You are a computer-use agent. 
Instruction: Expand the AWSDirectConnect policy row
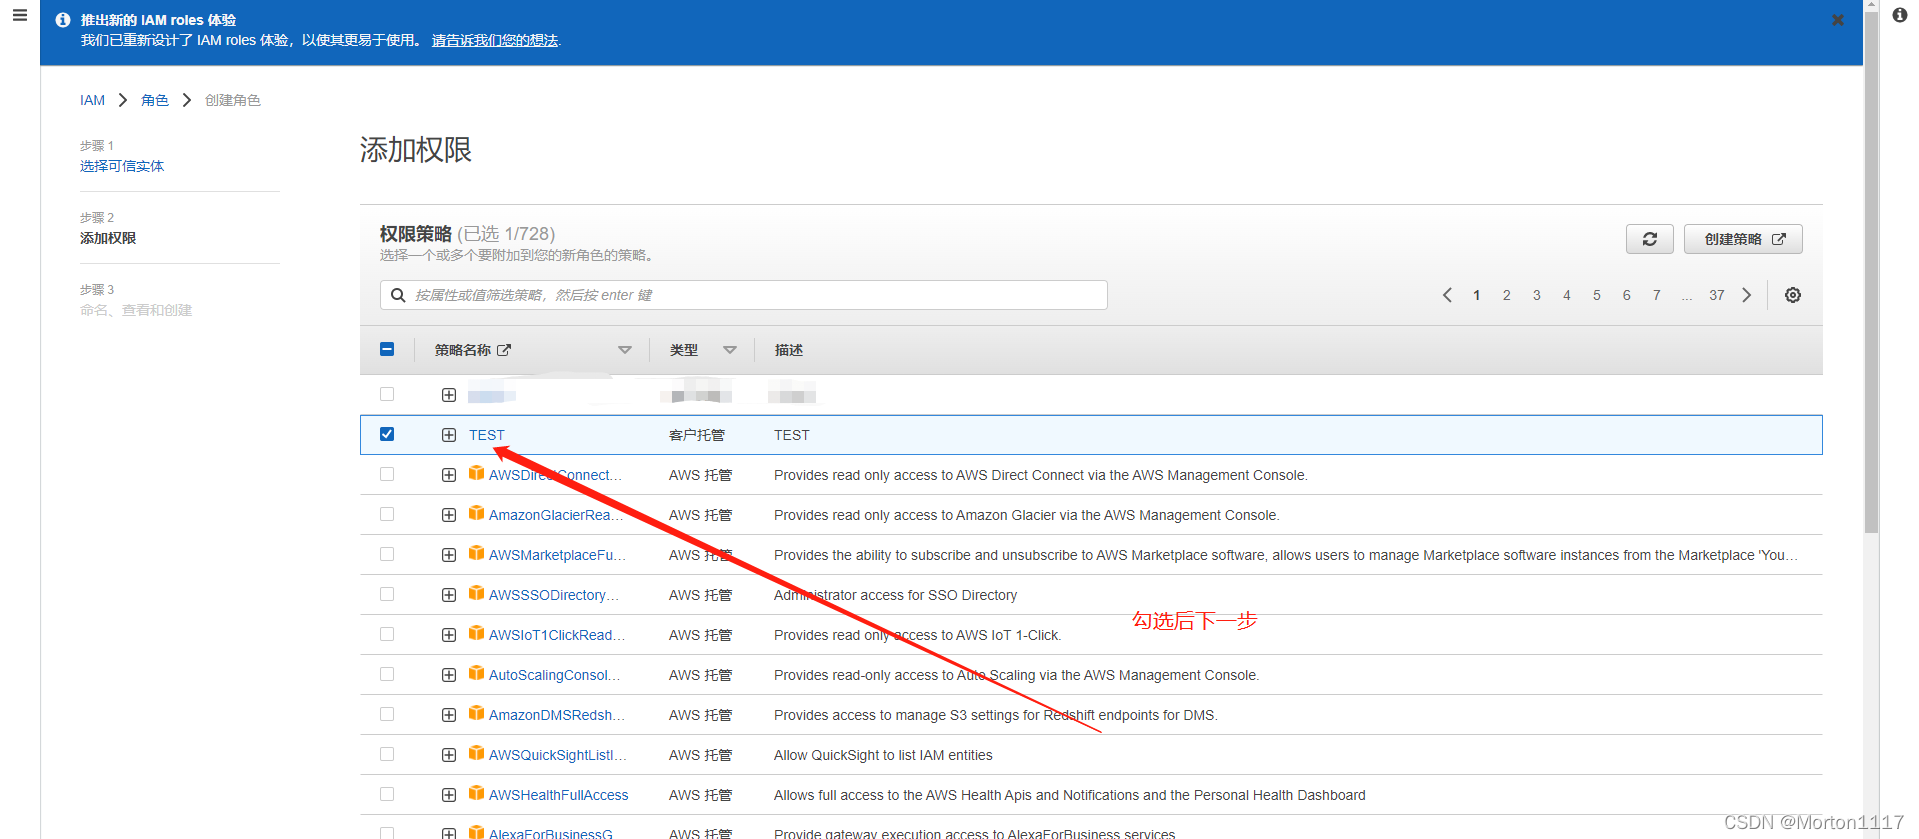coord(449,475)
